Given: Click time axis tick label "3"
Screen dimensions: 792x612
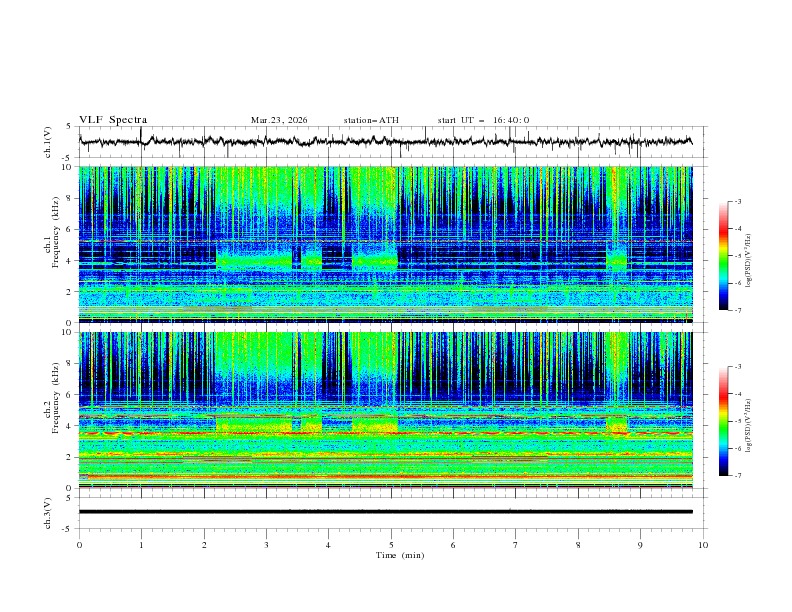Looking at the screenshot, I should click(266, 545).
